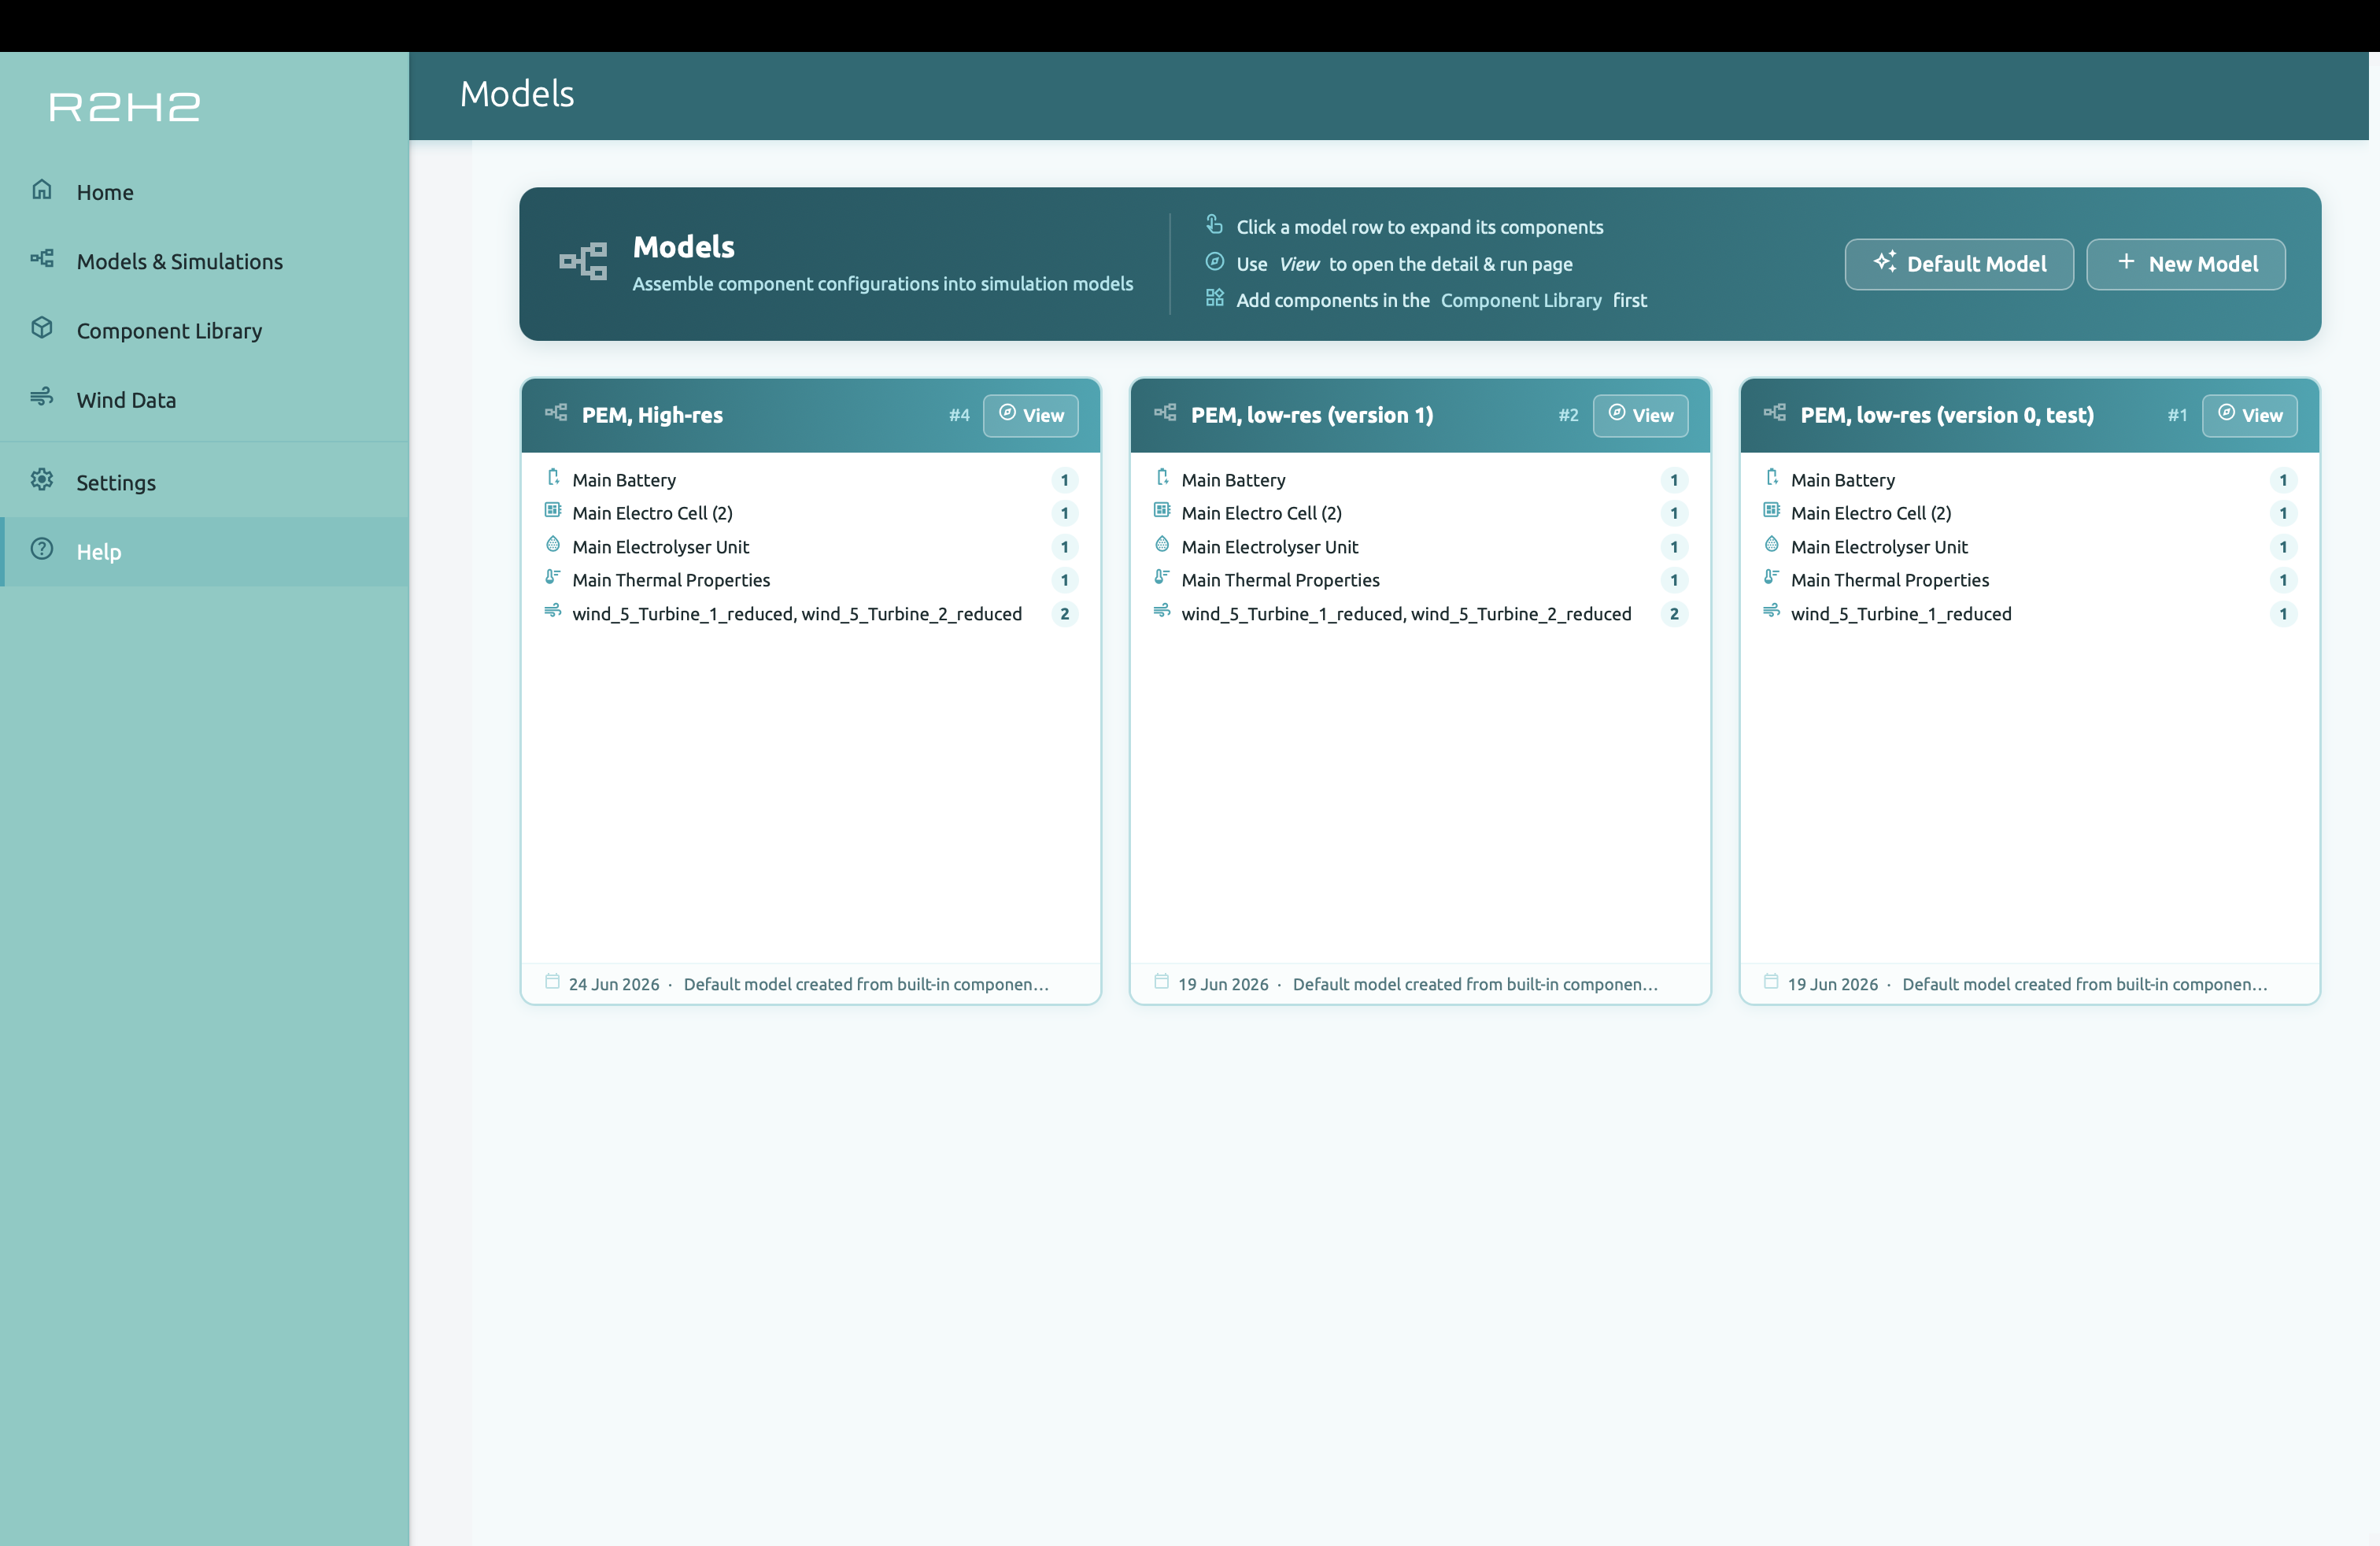The height and width of the screenshot is (1546, 2380).
Task: Click Thermal Properties thermometer icon in version 0 card
Action: tap(1771, 578)
